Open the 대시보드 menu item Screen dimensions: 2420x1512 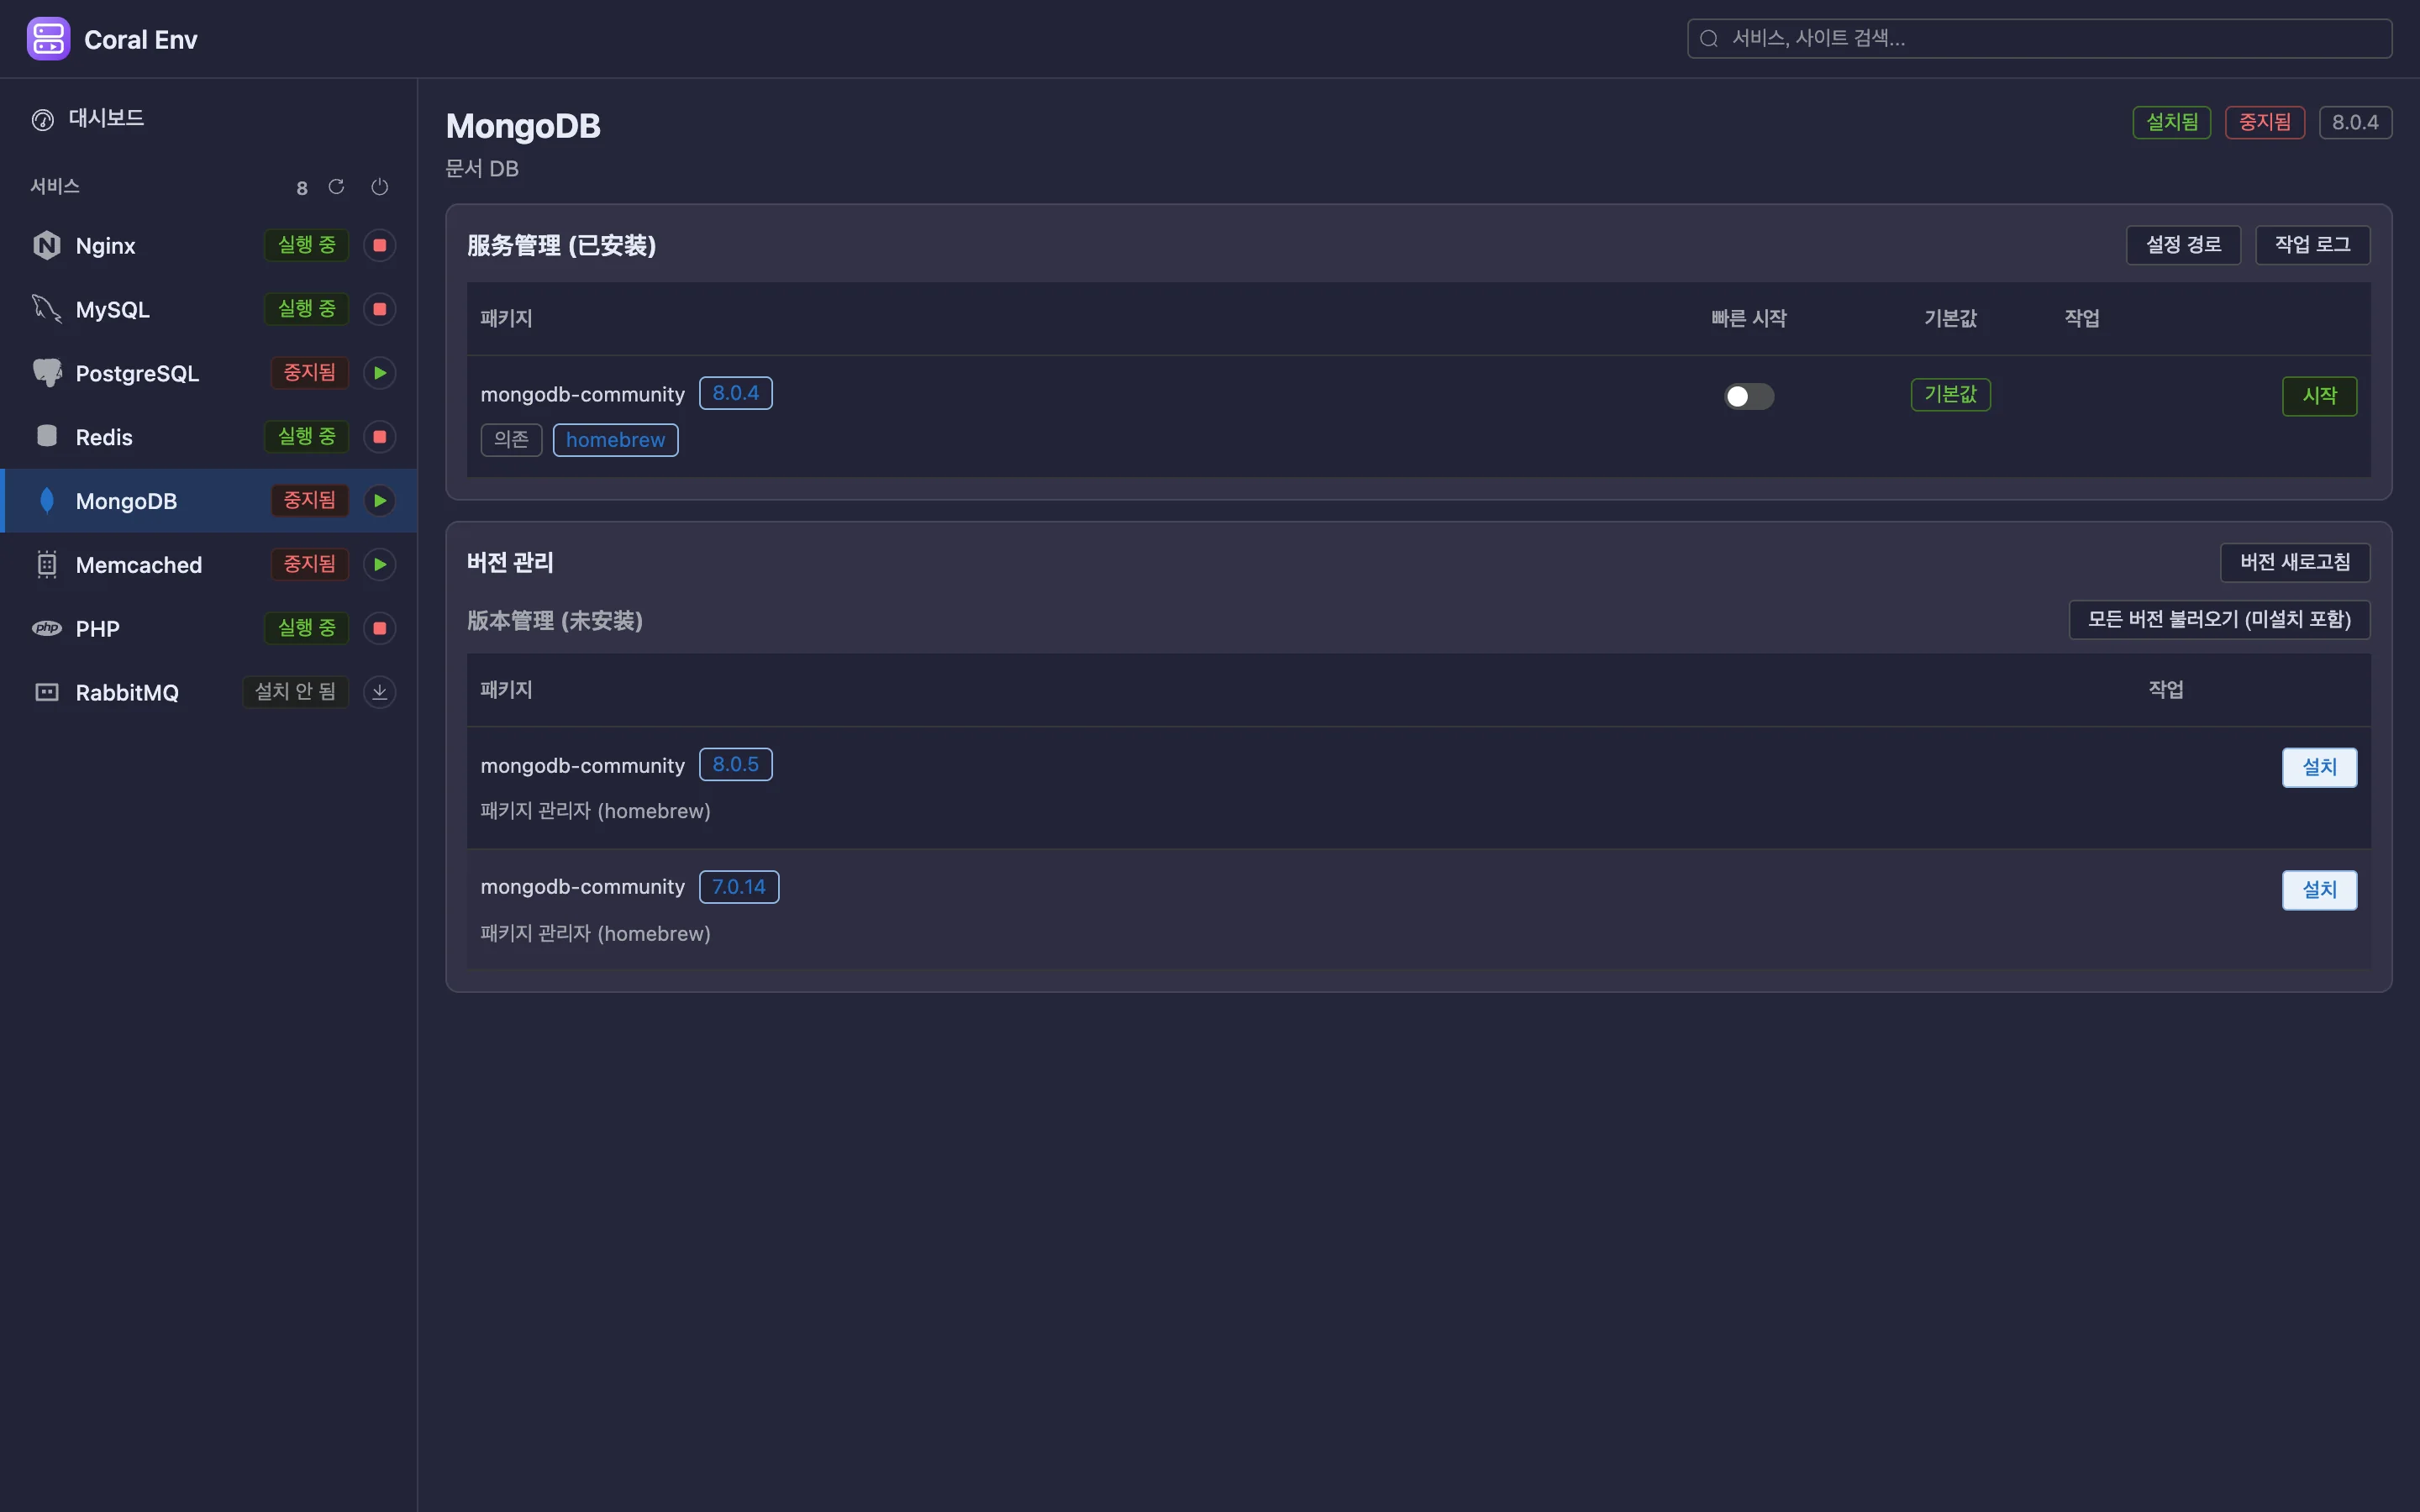click(x=208, y=118)
